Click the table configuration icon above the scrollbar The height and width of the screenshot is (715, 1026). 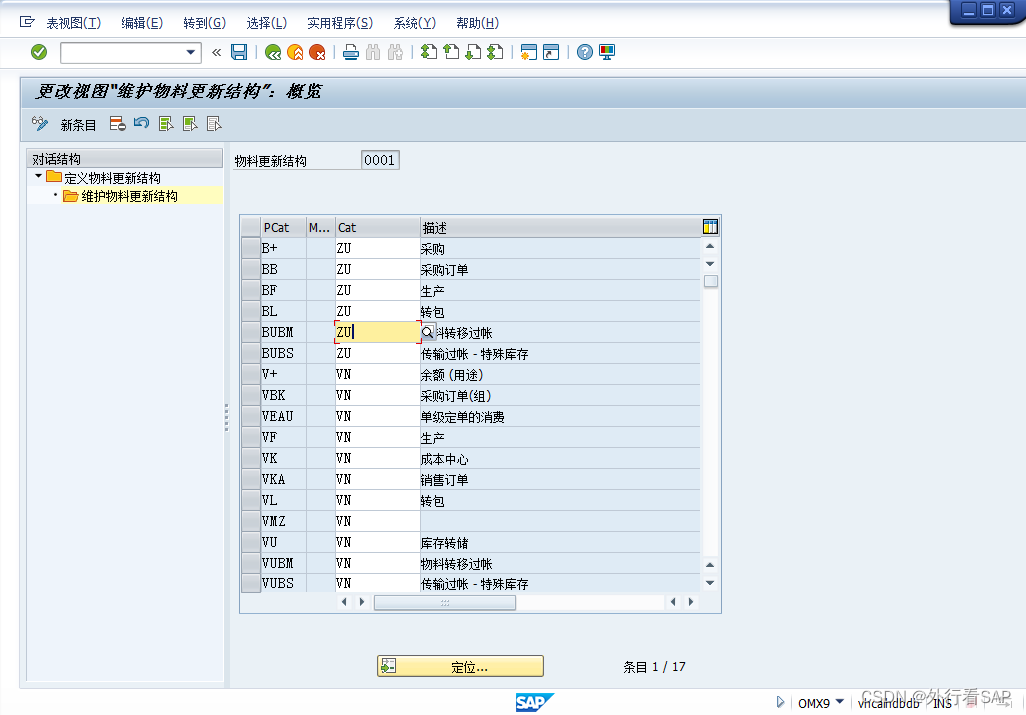(710, 227)
